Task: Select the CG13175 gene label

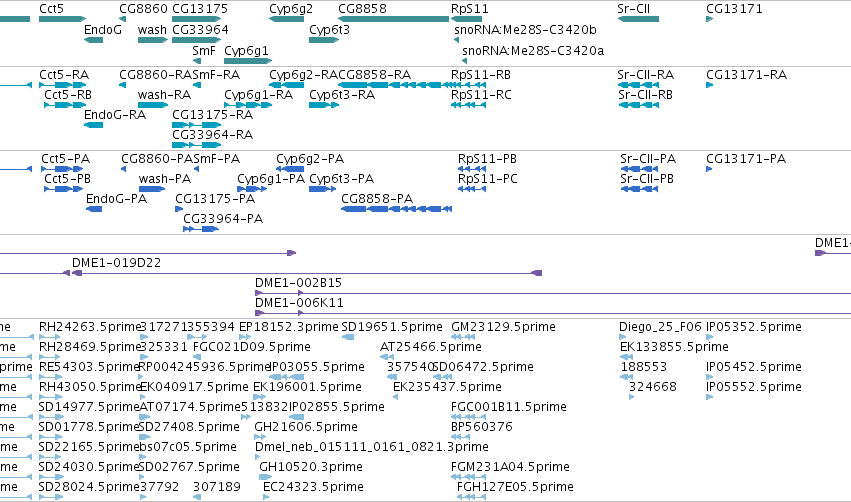Action: 200,9
